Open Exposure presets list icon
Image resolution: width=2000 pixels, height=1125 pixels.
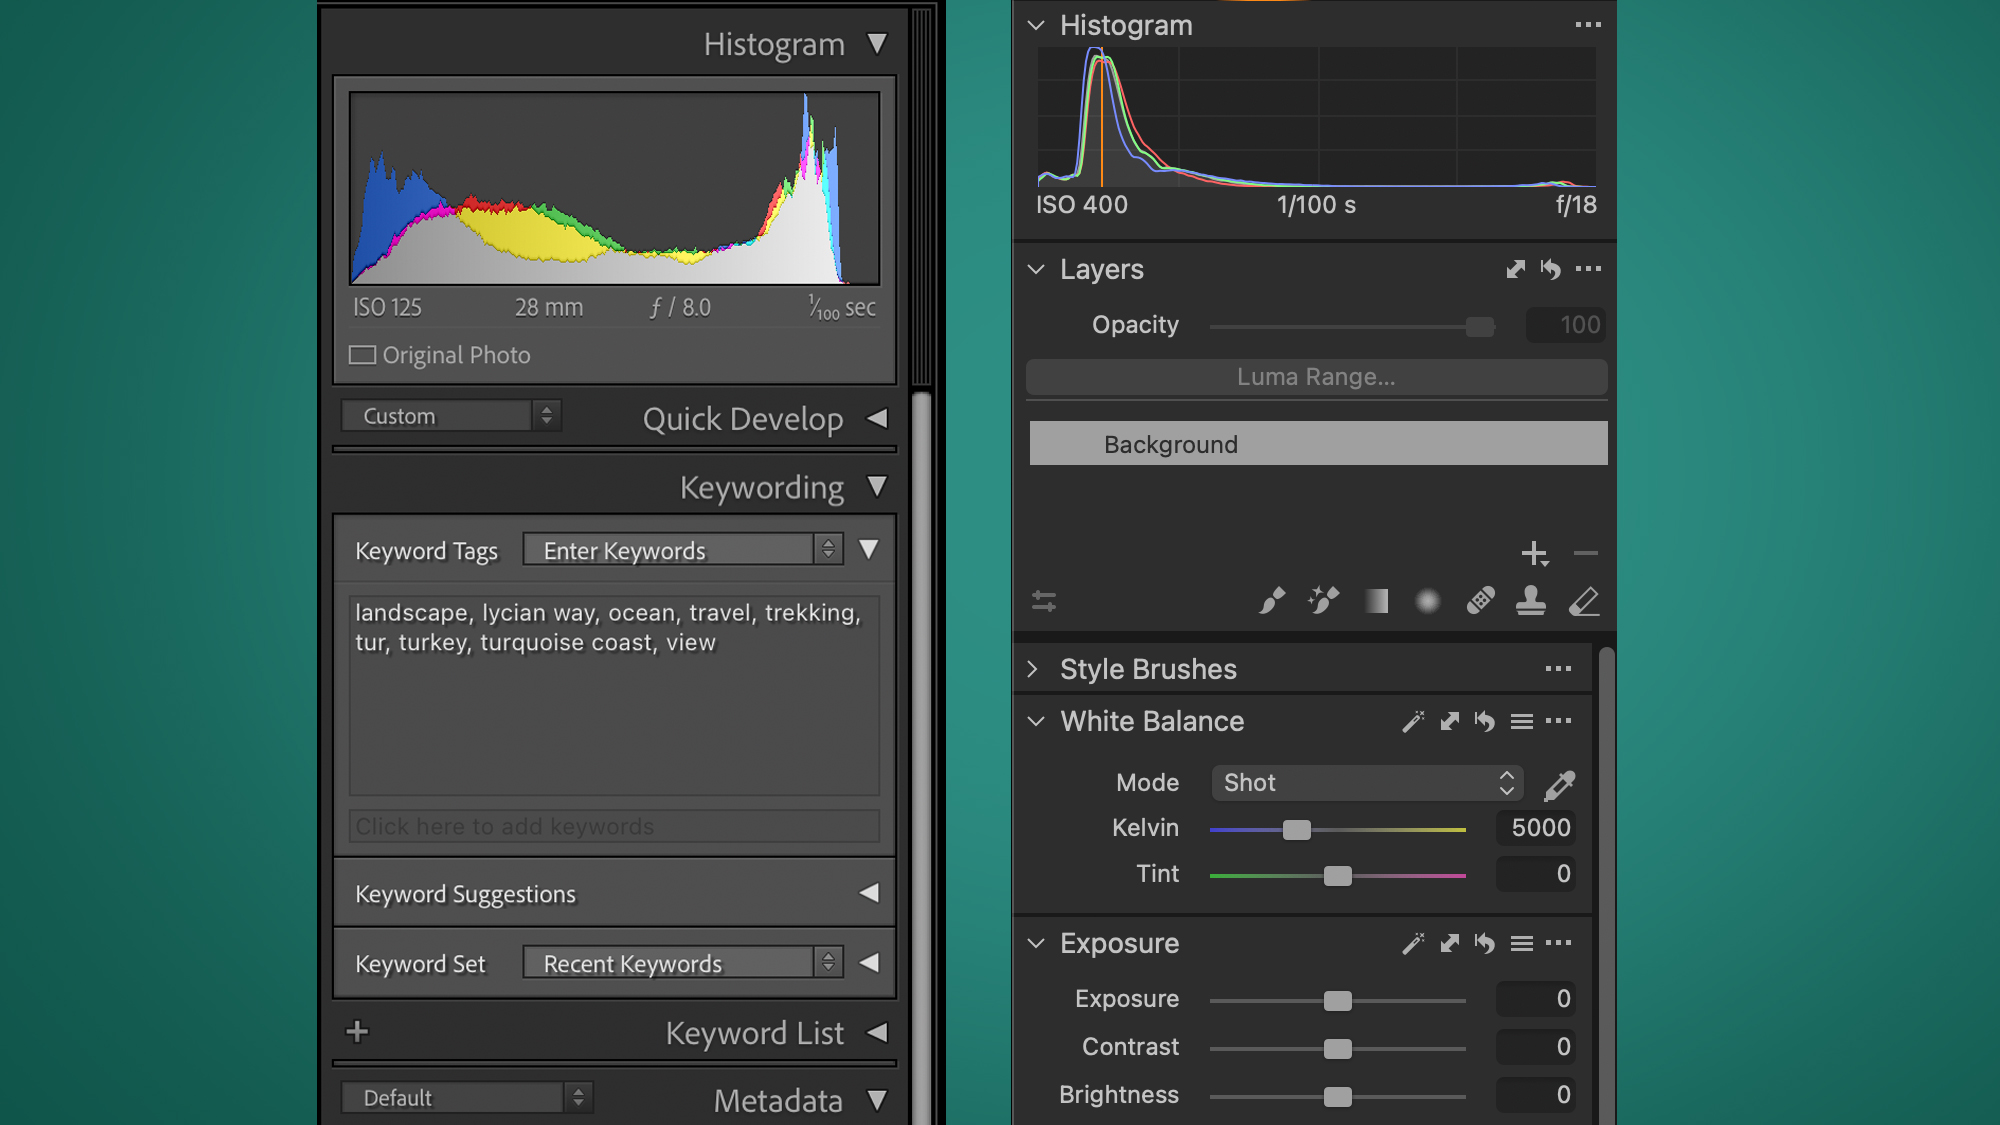pos(1521,943)
